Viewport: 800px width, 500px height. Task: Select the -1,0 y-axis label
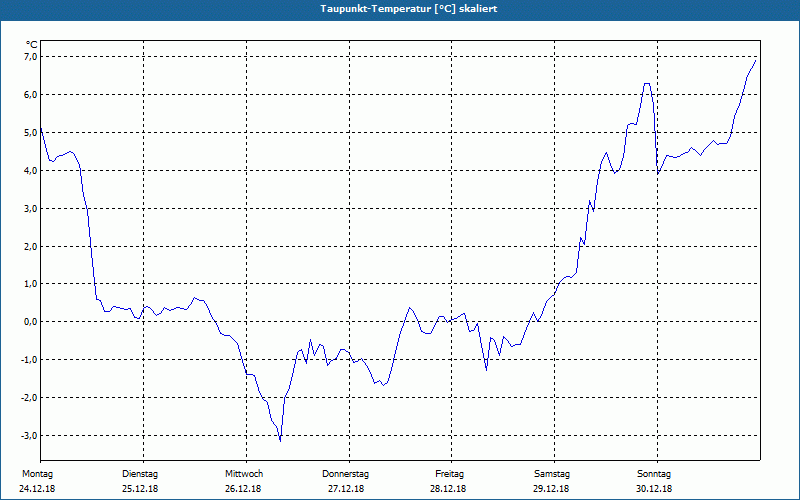(30, 360)
